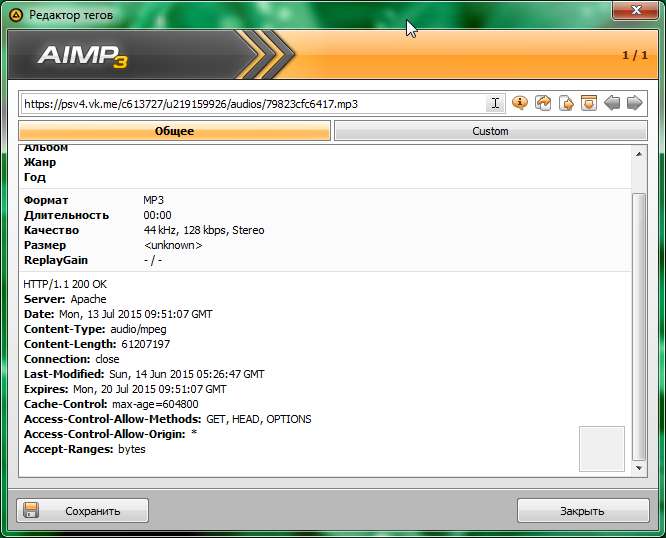Viewport: 666px width, 538px height.
Task: Click the document with orange arrow icon
Action: [x=566, y=103]
